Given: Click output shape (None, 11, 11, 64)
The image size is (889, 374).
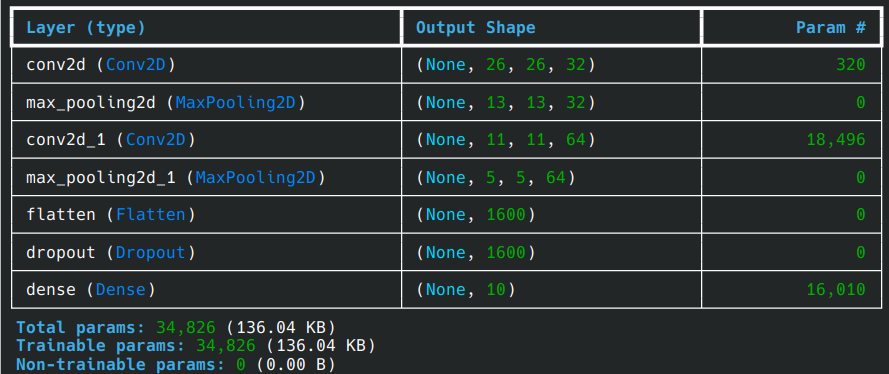Looking at the screenshot, I should (506, 140).
